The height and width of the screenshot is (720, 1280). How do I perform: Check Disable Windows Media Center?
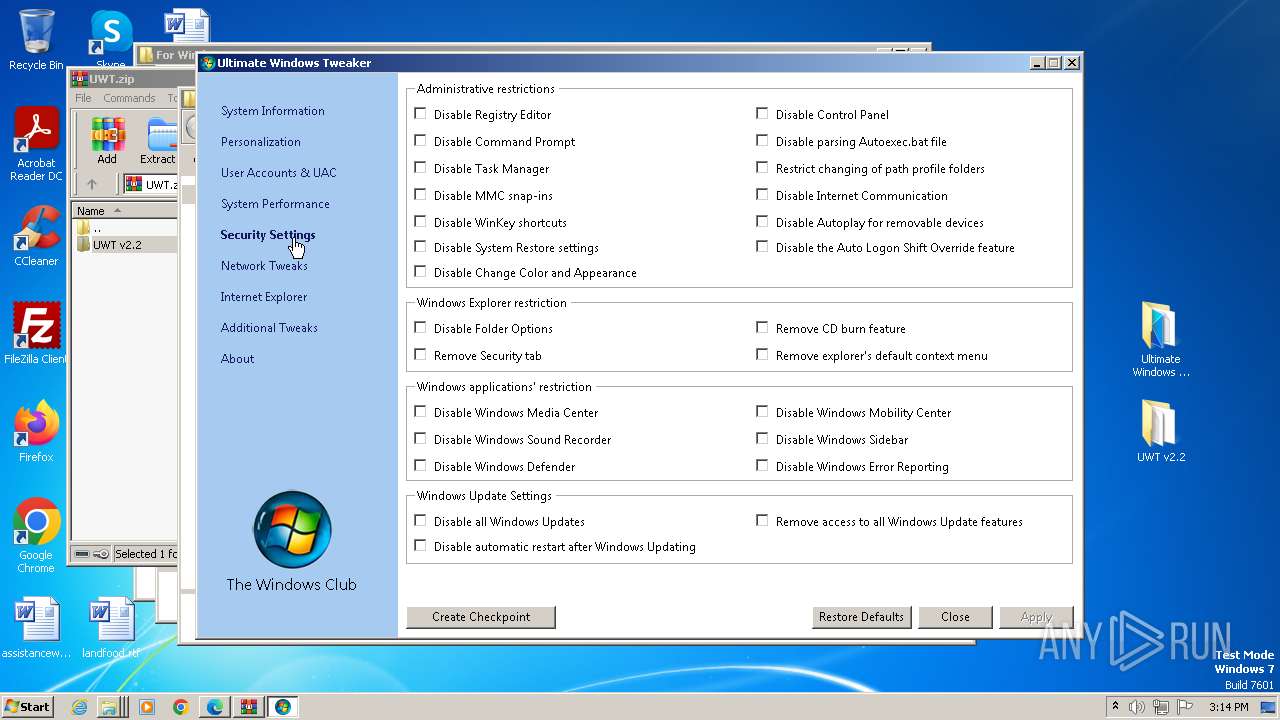420,412
